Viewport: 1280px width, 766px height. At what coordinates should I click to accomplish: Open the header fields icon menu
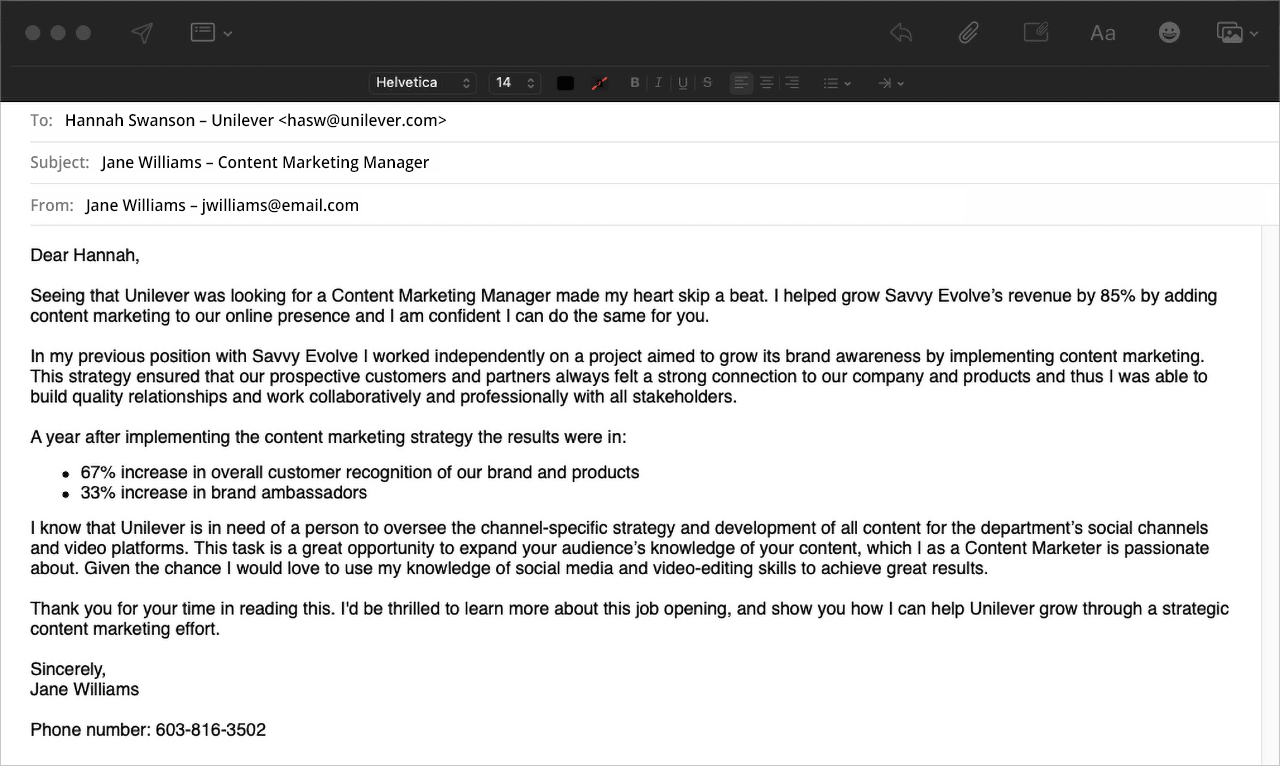[211, 33]
